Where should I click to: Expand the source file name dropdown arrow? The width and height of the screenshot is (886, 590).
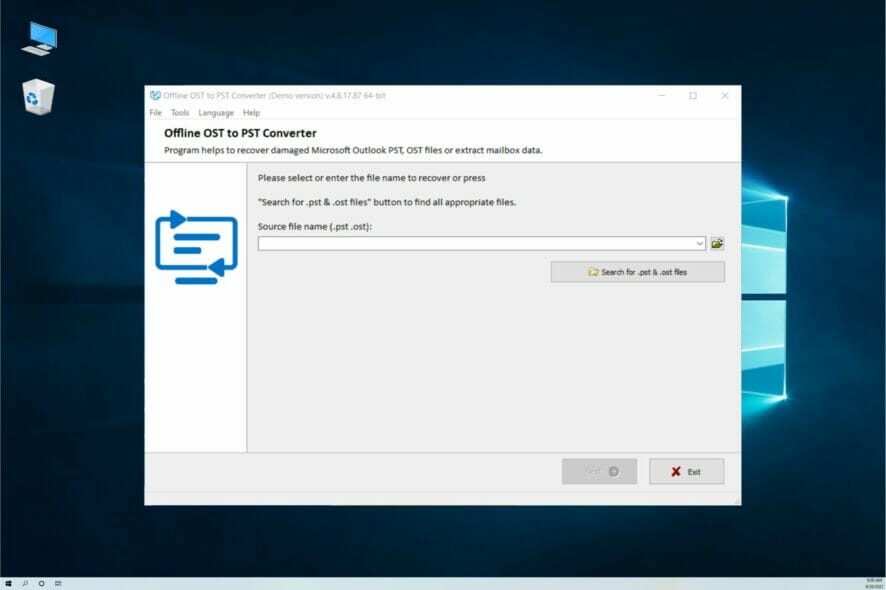click(700, 244)
